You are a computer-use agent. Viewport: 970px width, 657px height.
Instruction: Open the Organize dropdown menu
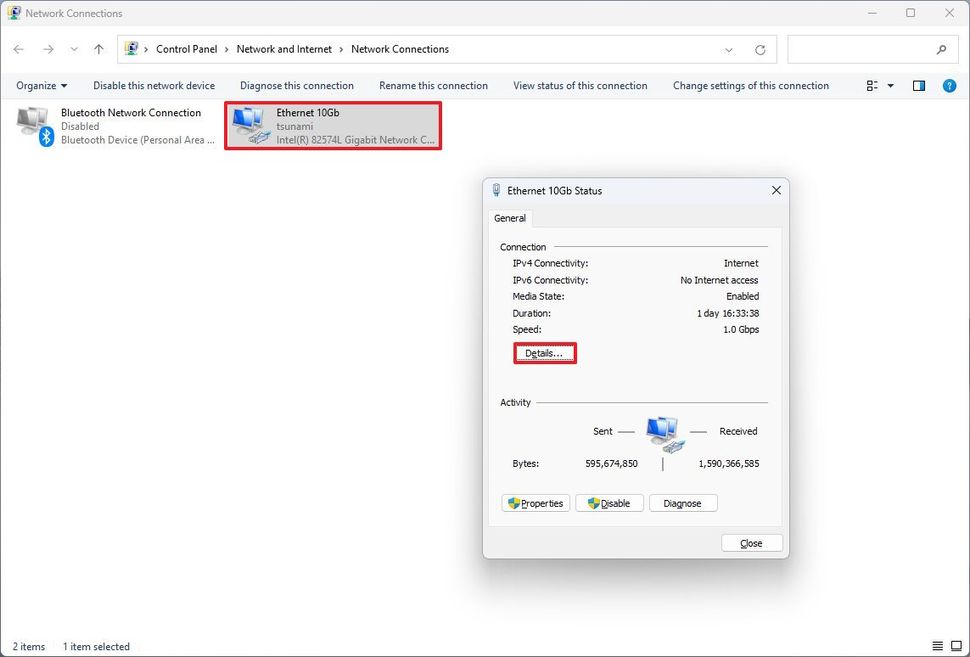40,85
